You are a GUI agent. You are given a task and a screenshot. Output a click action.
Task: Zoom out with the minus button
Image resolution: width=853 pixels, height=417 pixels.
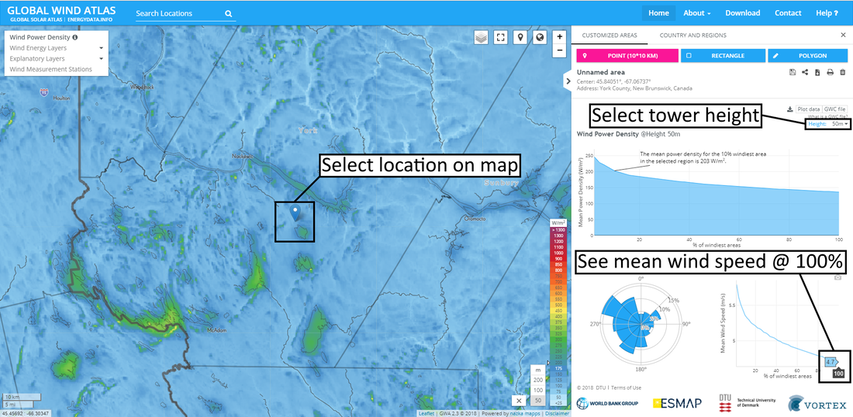(560, 51)
